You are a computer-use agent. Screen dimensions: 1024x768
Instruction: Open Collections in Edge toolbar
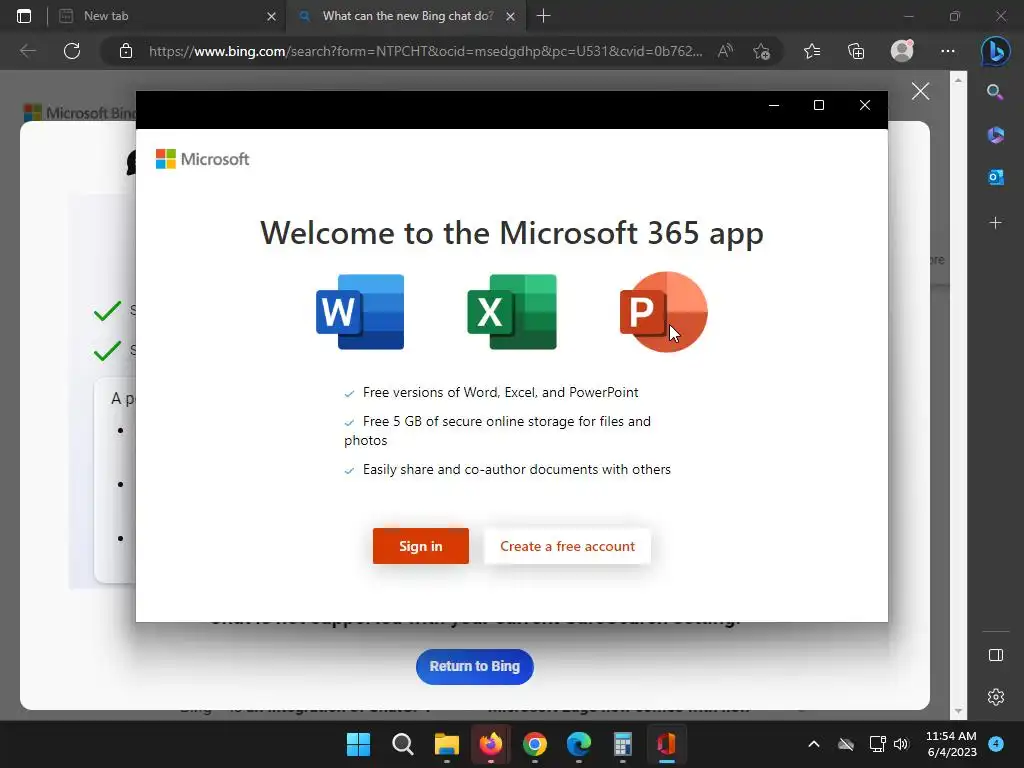(x=856, y=51)
